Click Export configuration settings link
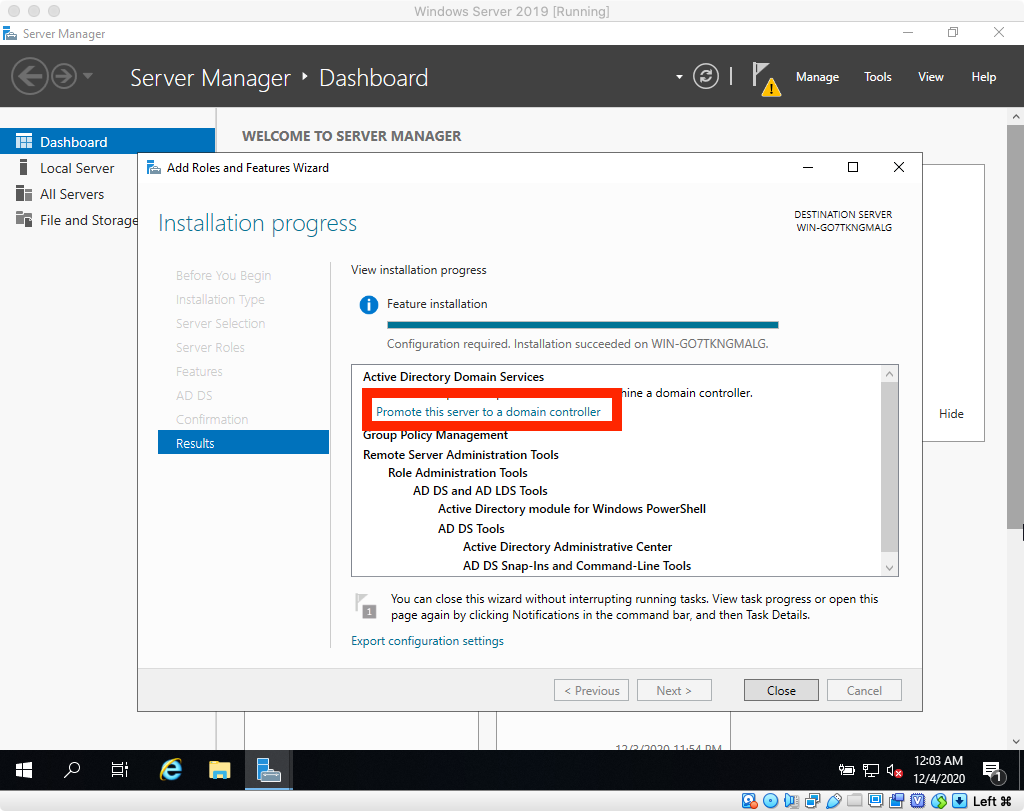This screenshot has height=811, width=1024. pyautogui.click(x=427, y=641)
